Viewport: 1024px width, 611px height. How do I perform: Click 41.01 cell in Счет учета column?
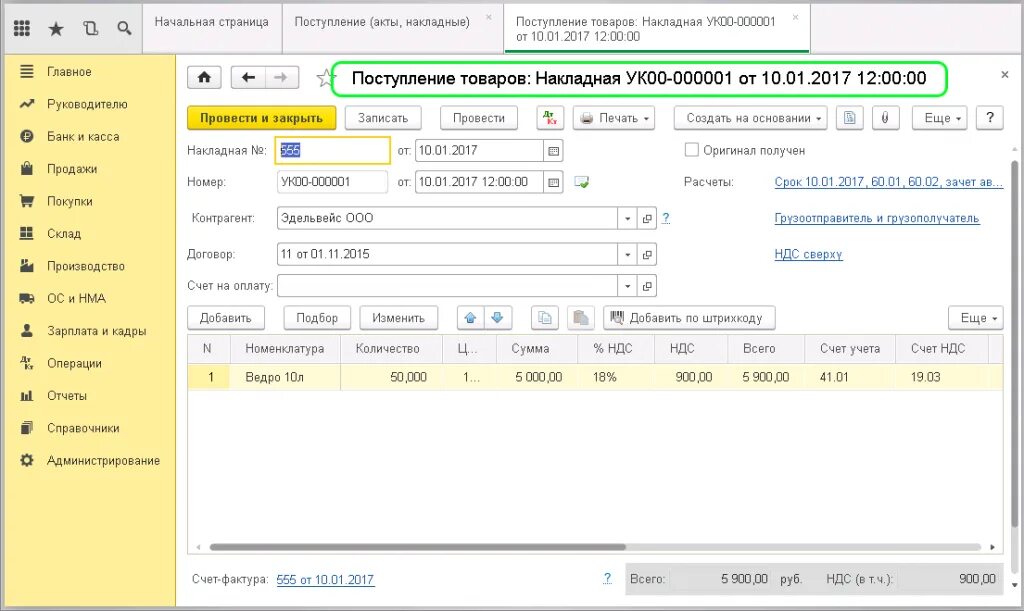(849, 377)
